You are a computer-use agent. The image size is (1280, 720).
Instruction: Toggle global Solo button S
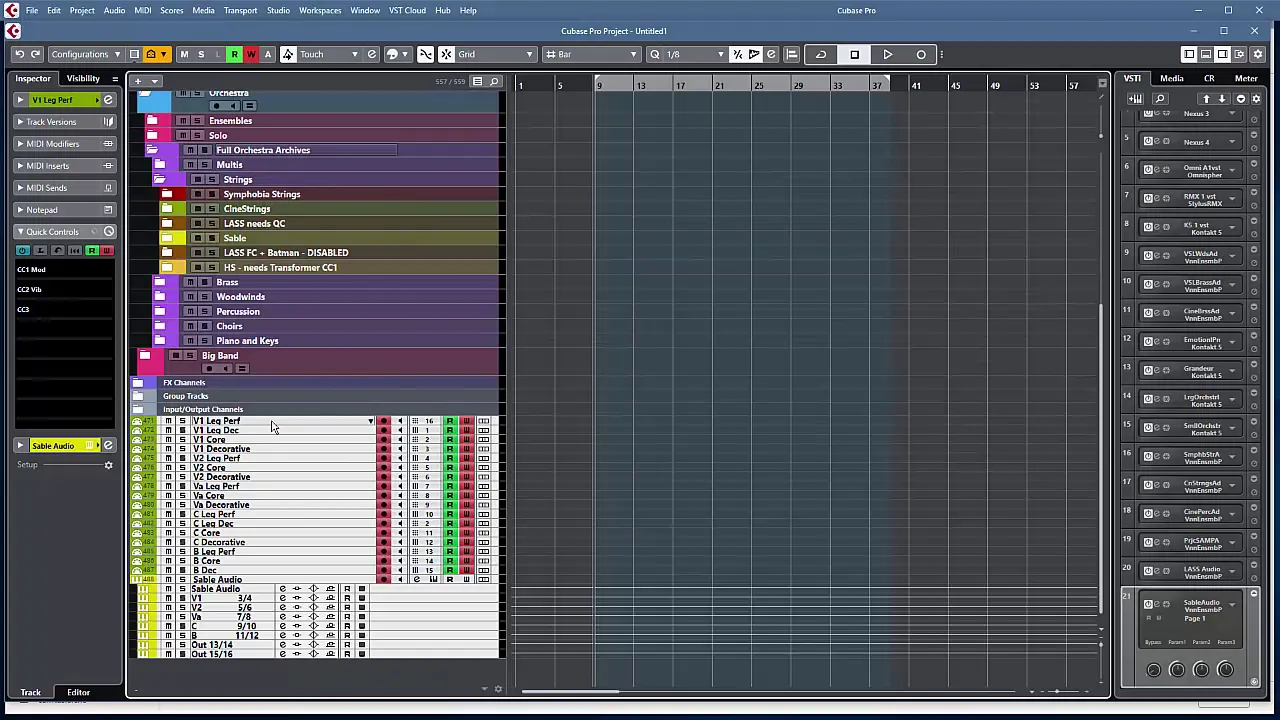tap(201, 54)
